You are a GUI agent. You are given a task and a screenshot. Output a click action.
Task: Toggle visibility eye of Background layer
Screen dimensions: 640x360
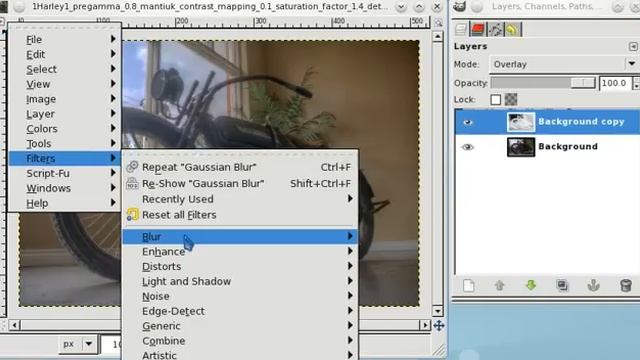point(468,147)
